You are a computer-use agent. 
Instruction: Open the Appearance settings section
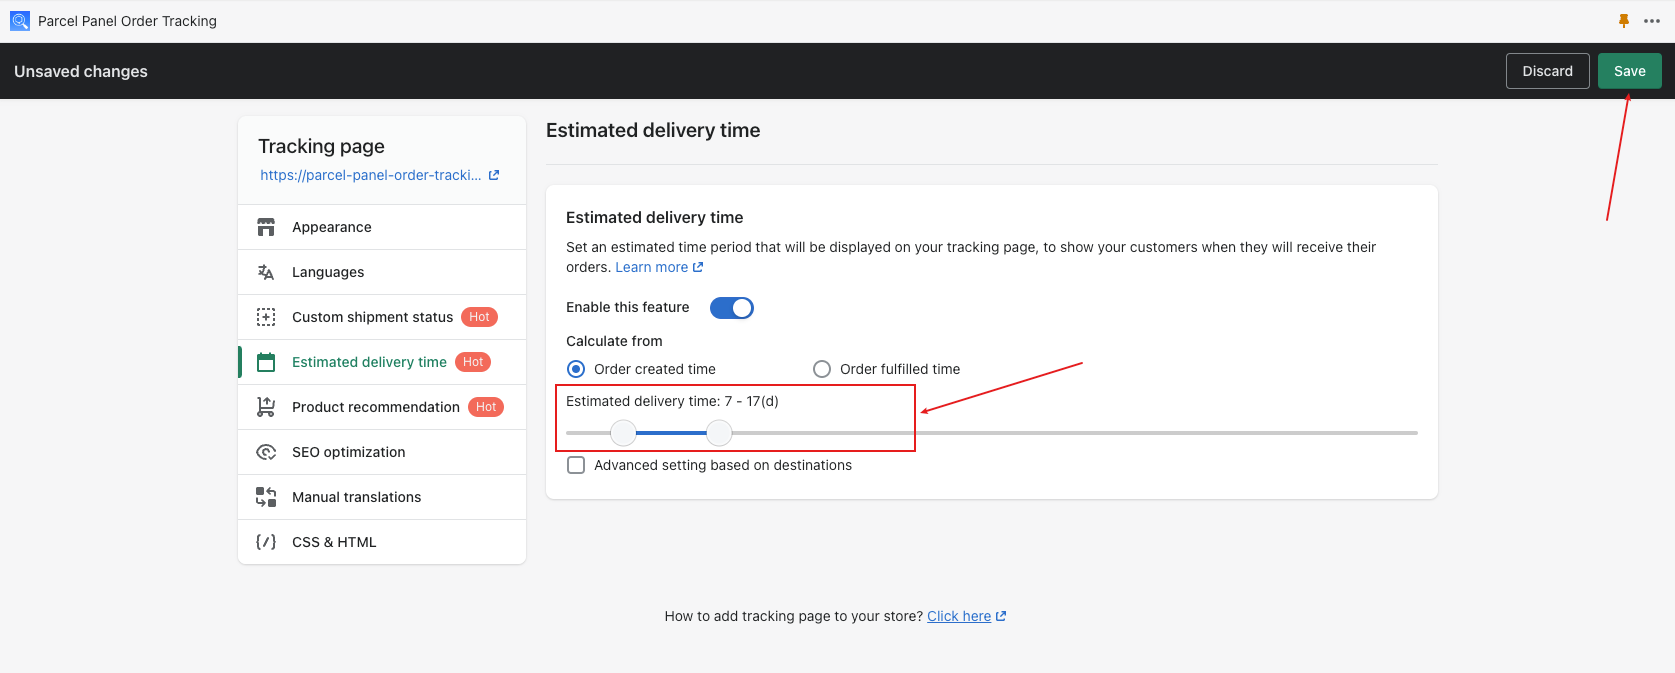(382, 227)
